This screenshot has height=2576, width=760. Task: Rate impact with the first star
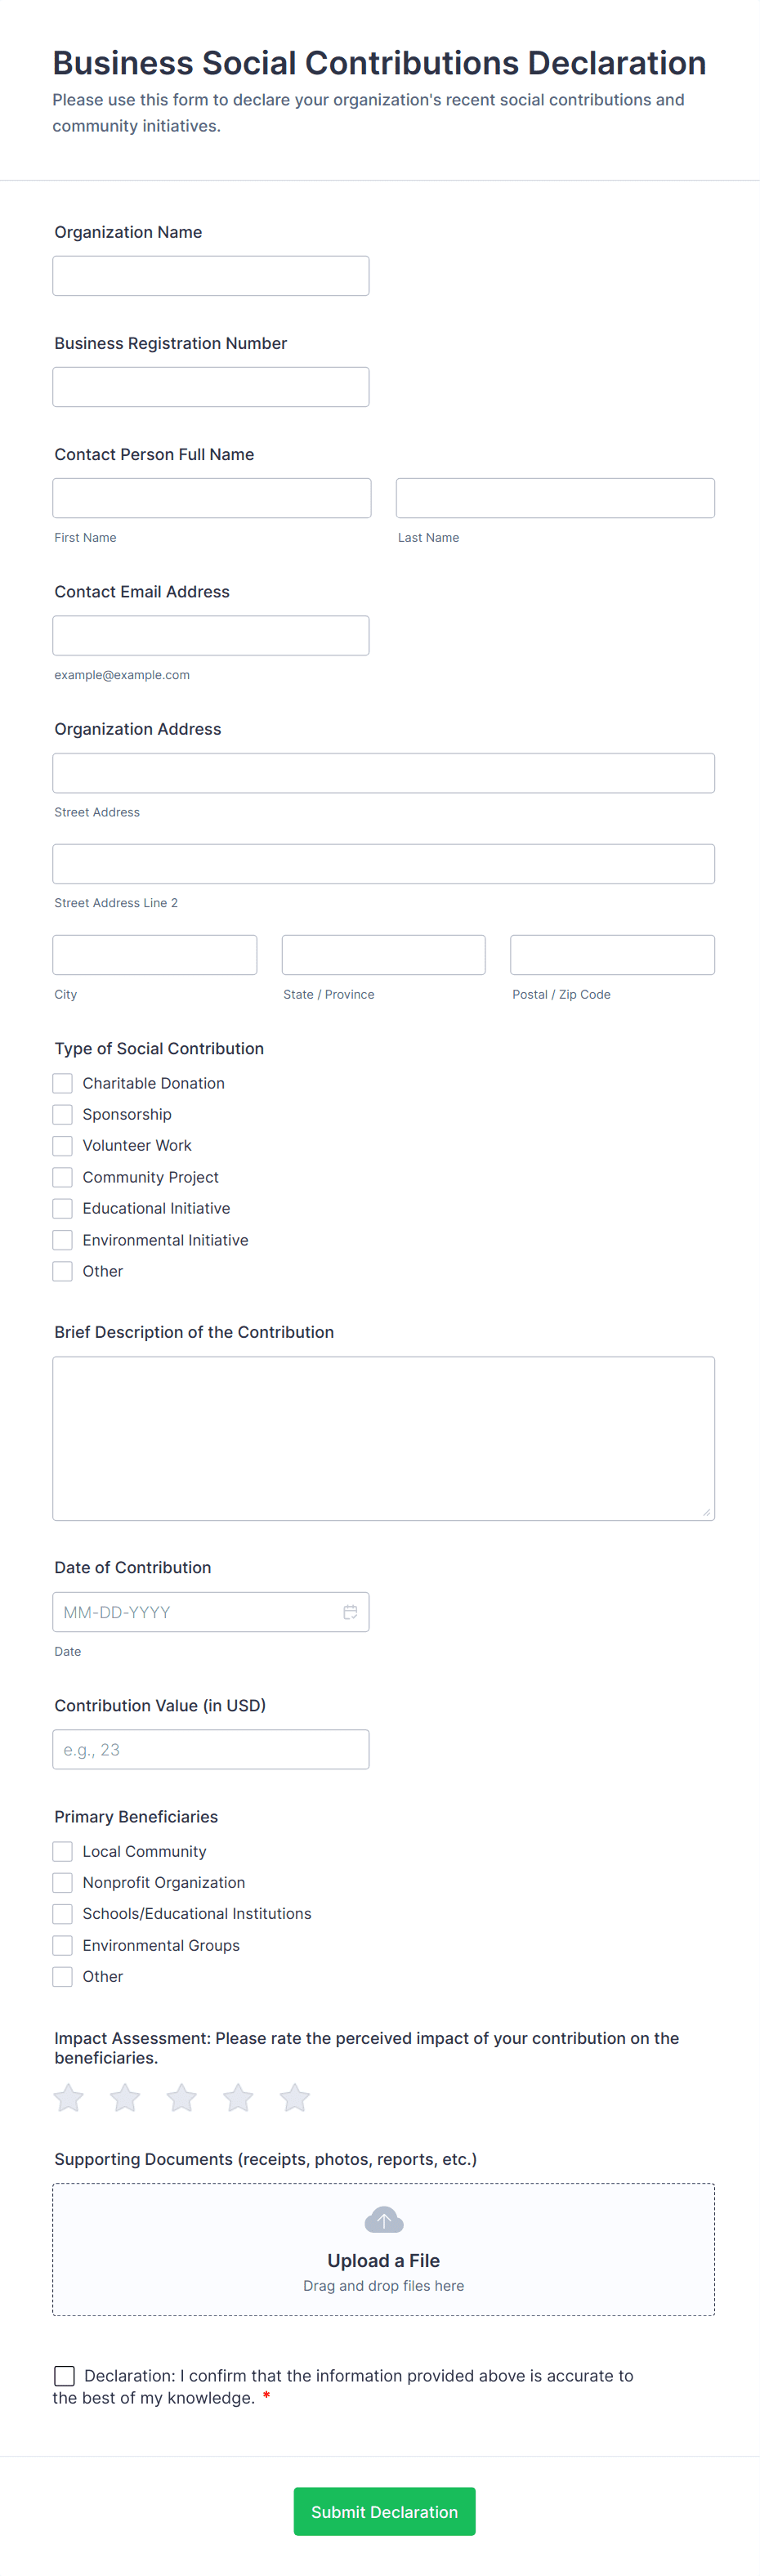click(x=69, y=2097)
